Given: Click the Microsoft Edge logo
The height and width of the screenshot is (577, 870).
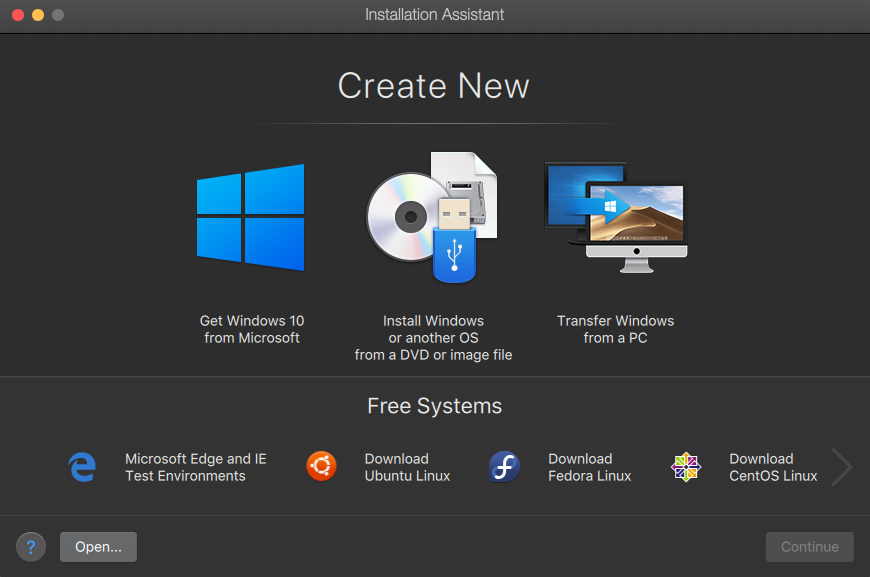Looking at the screenshot, I should coord(82,467).
